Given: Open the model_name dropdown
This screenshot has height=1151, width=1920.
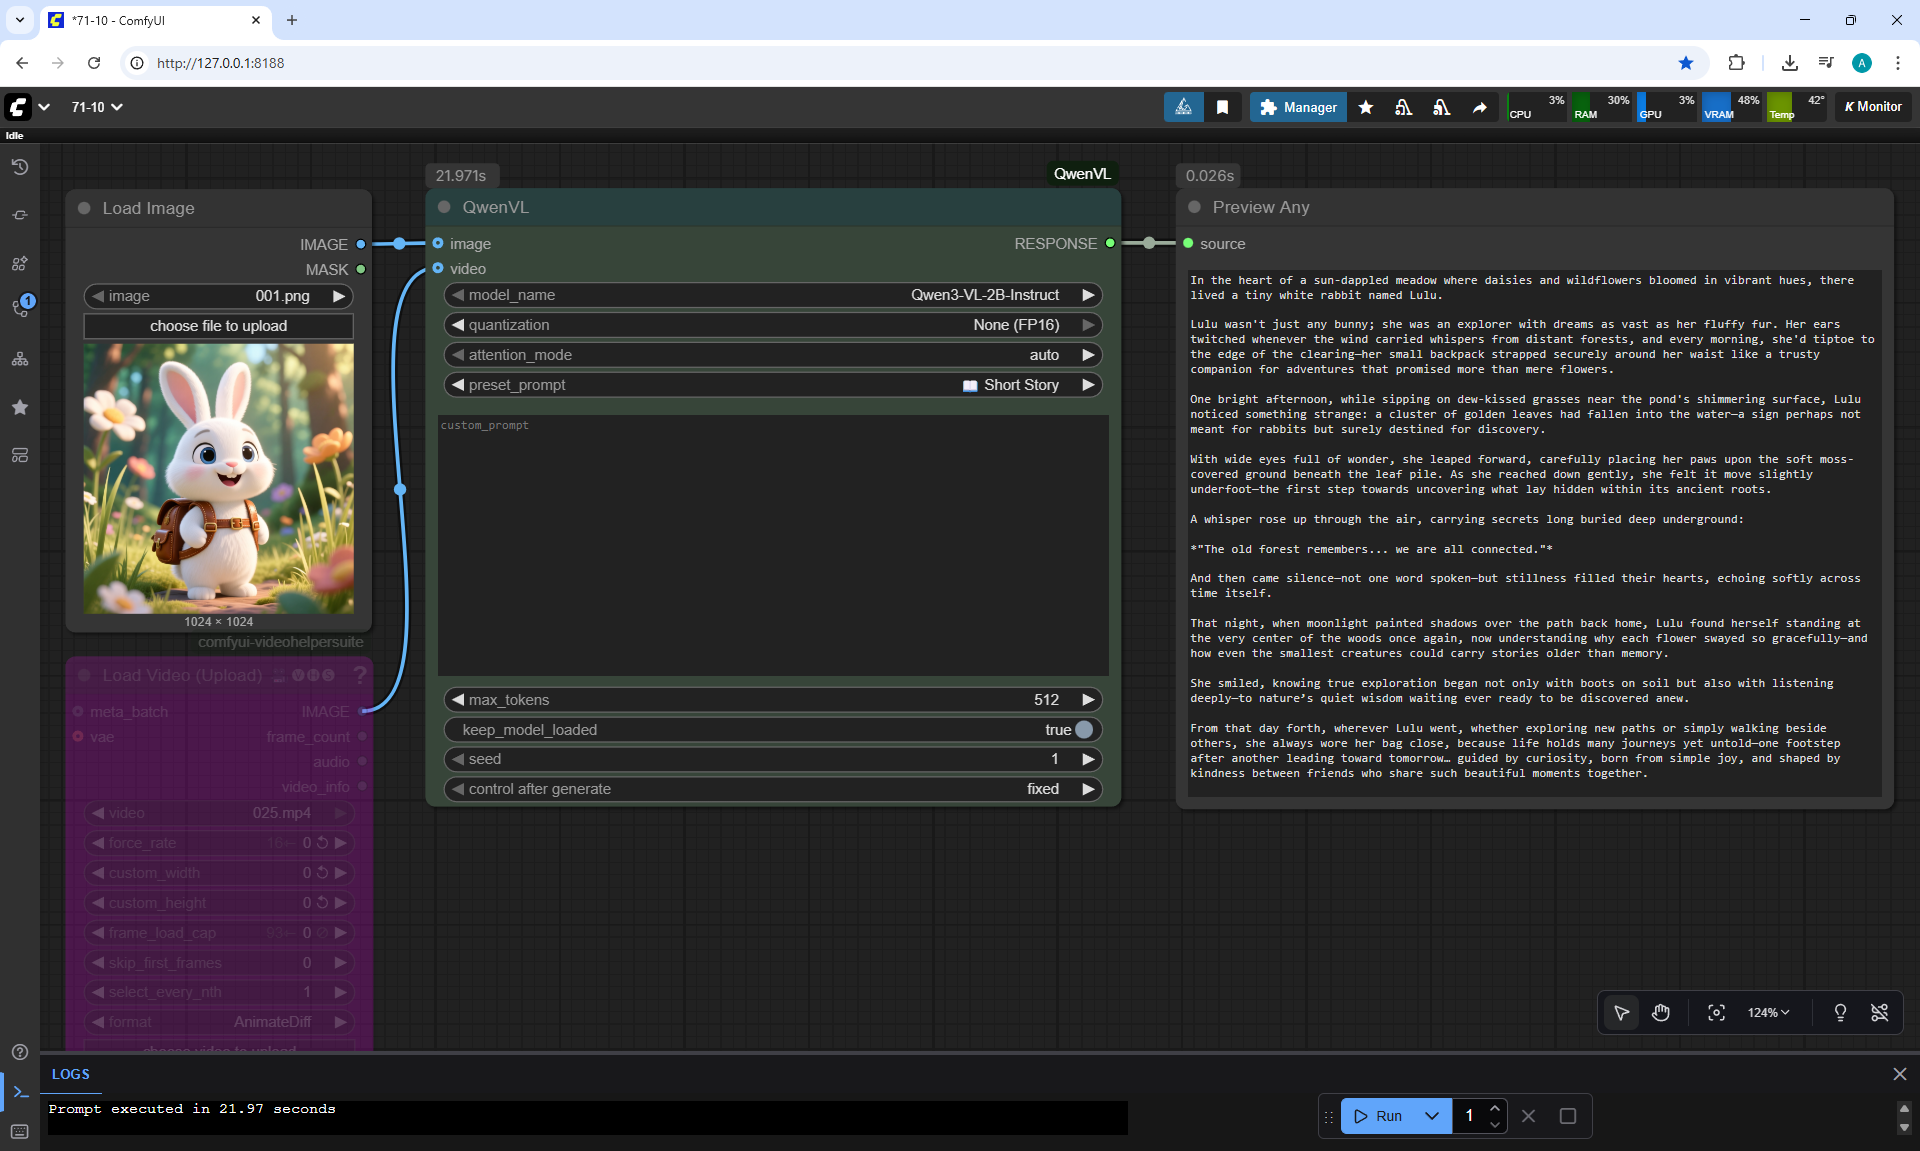Looking at the screenshot, I should click(x=772, y=295).
